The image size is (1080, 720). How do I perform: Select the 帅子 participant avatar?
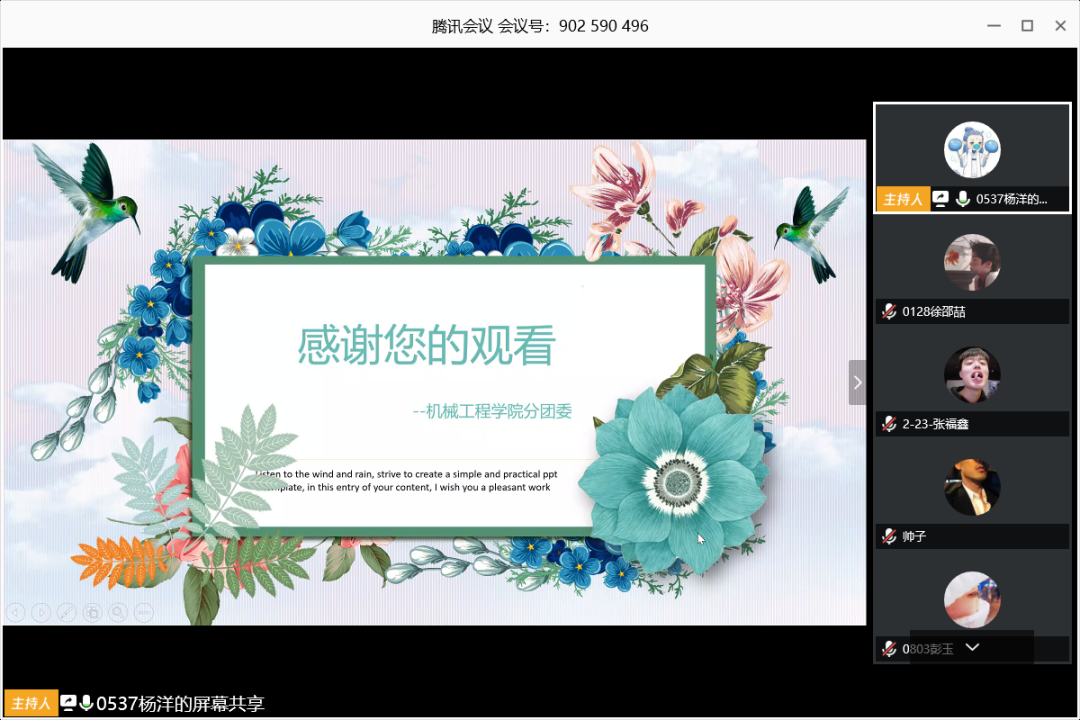972,488
